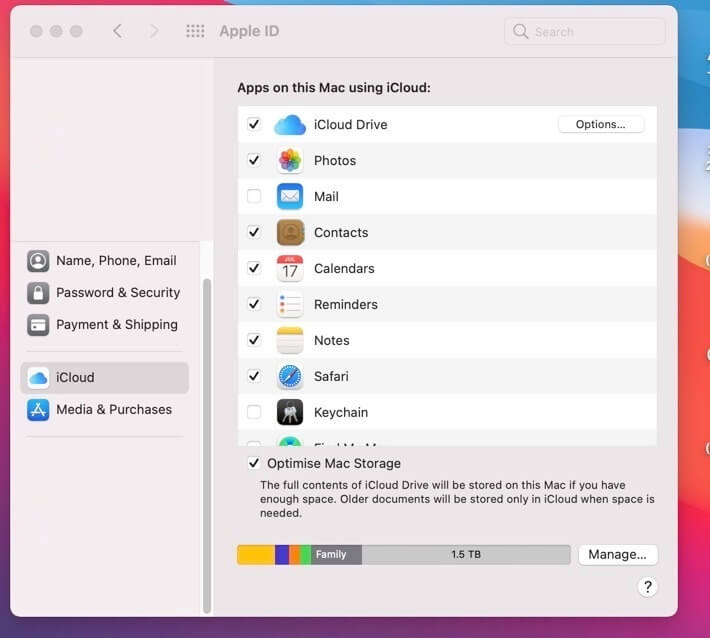Click the Payment & Shipping card icon

pyautogui.click(x=38, y=325)
